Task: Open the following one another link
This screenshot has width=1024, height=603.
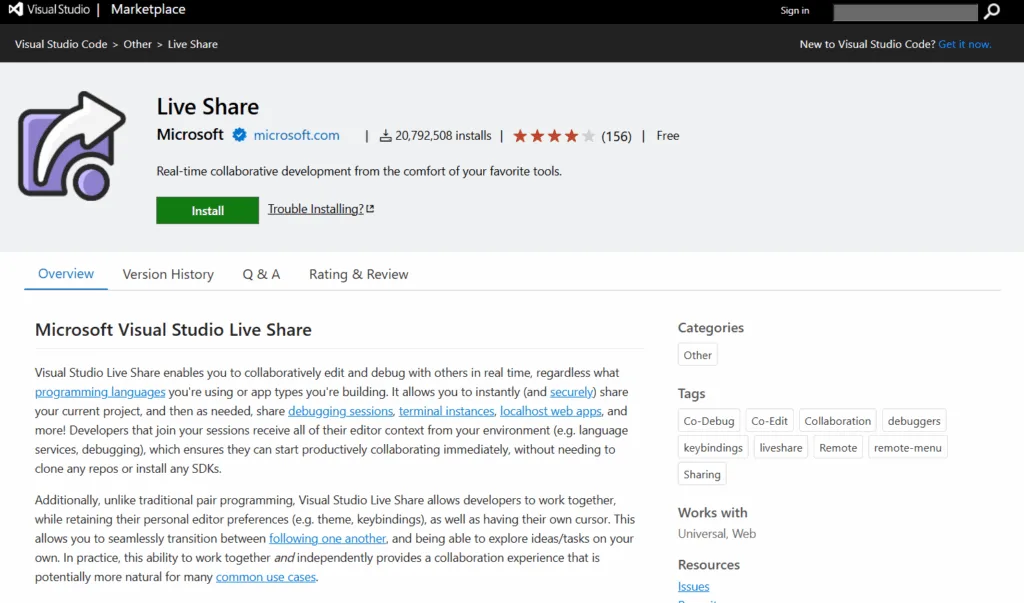Action: coord(327,538)
